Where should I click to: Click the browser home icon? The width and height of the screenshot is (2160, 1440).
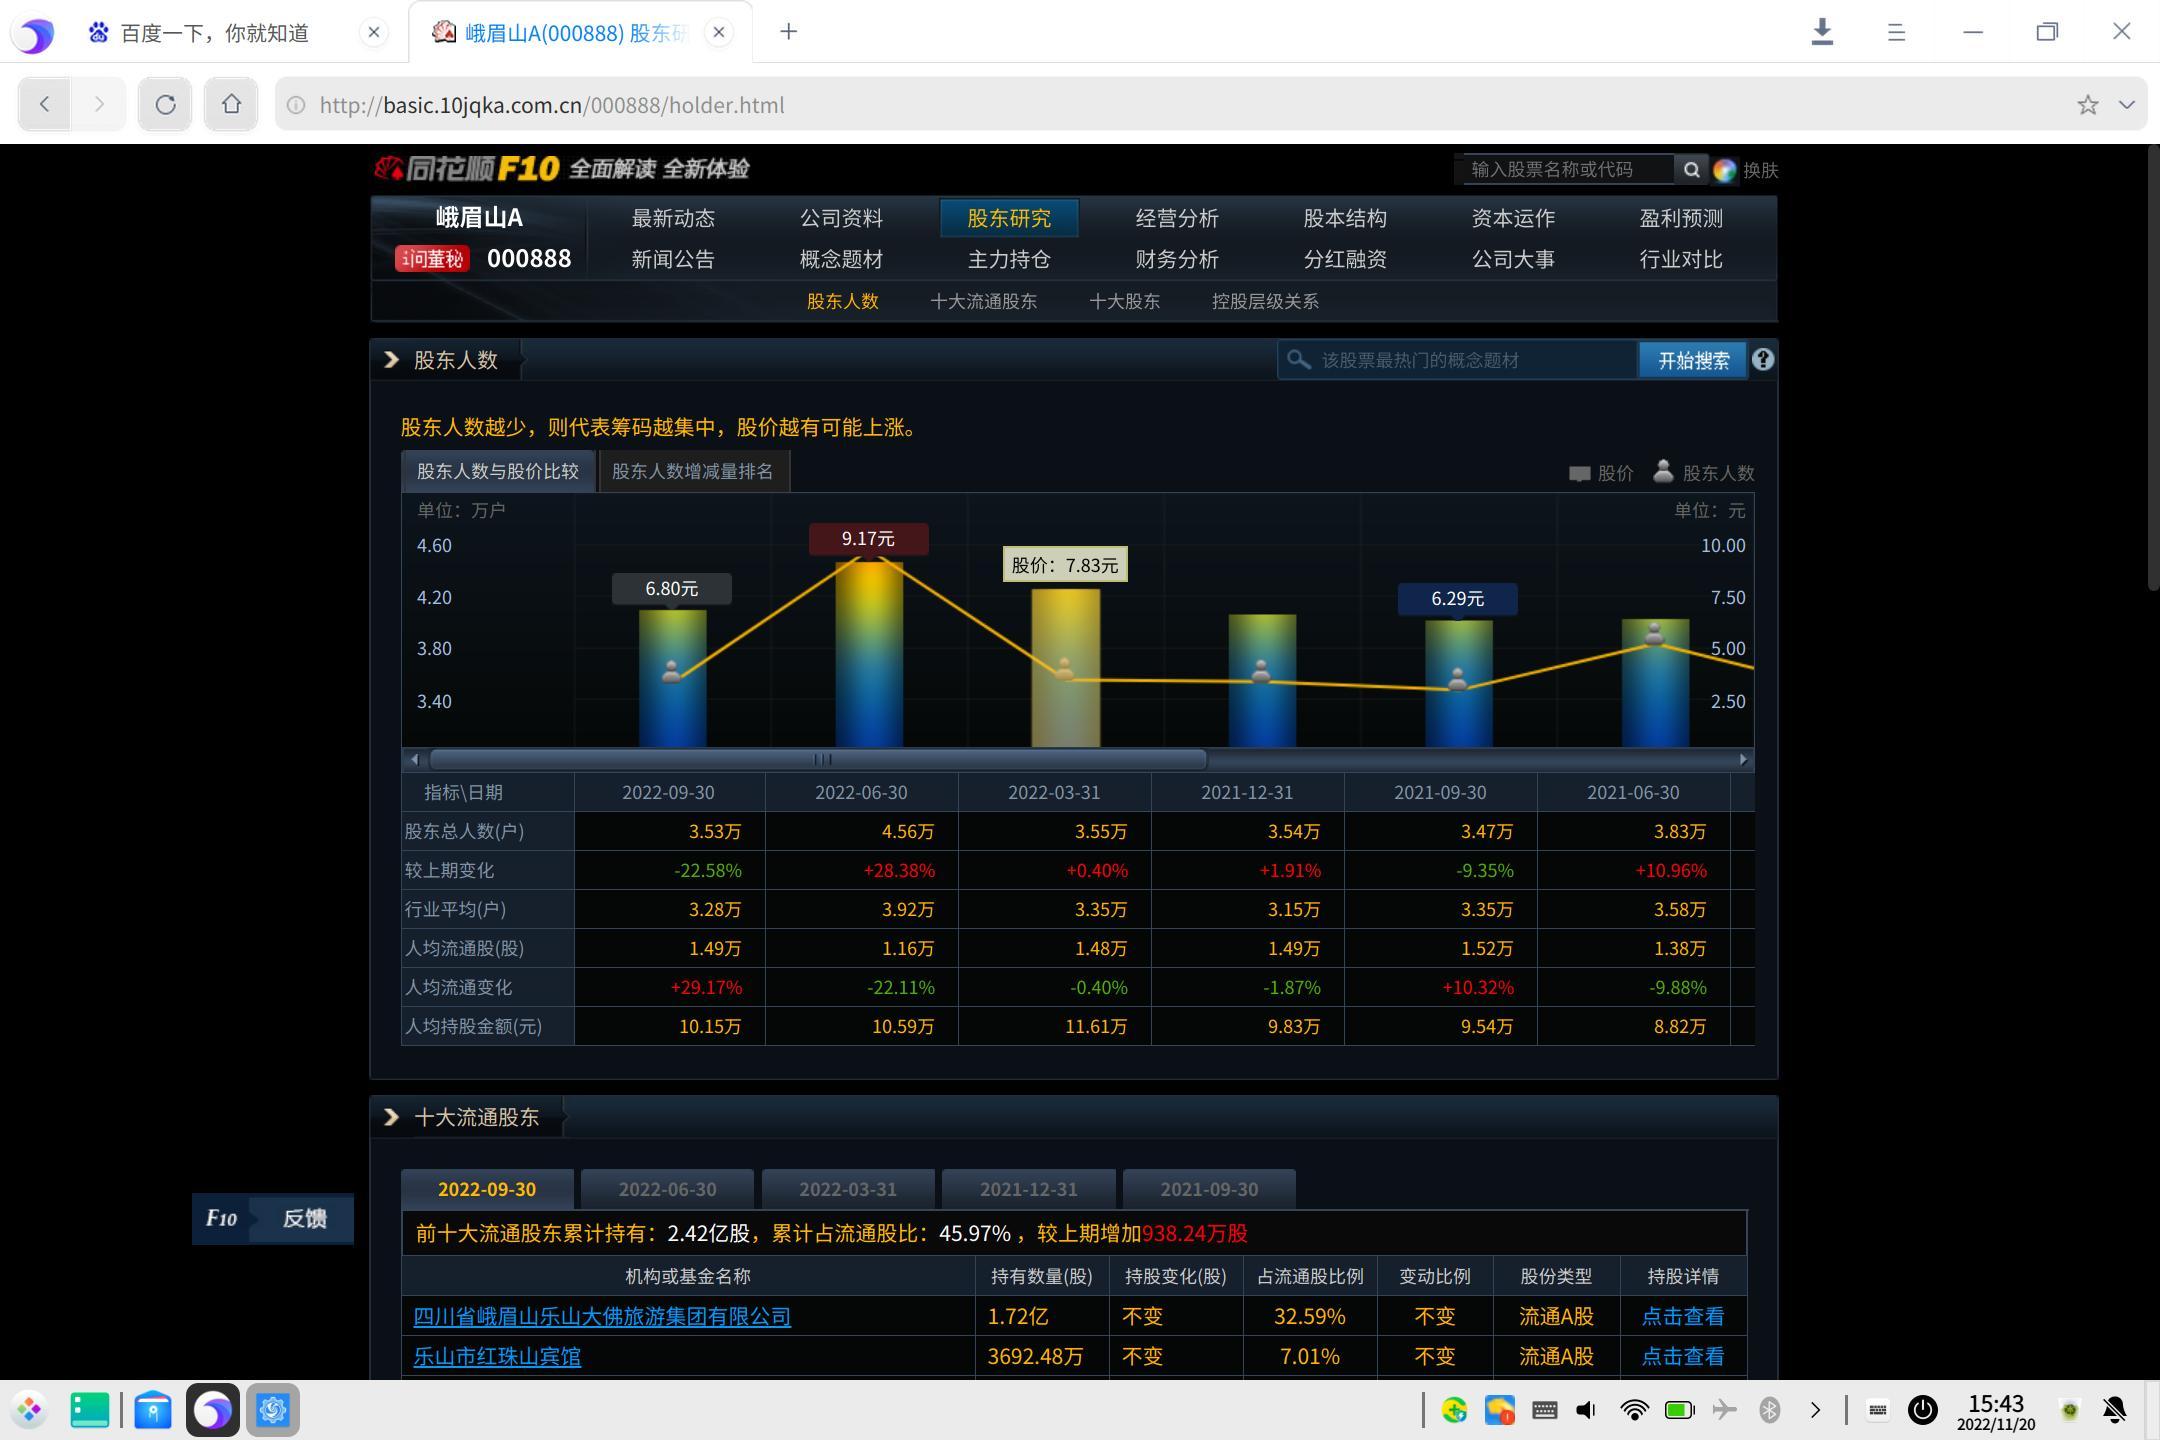point(231,104)
